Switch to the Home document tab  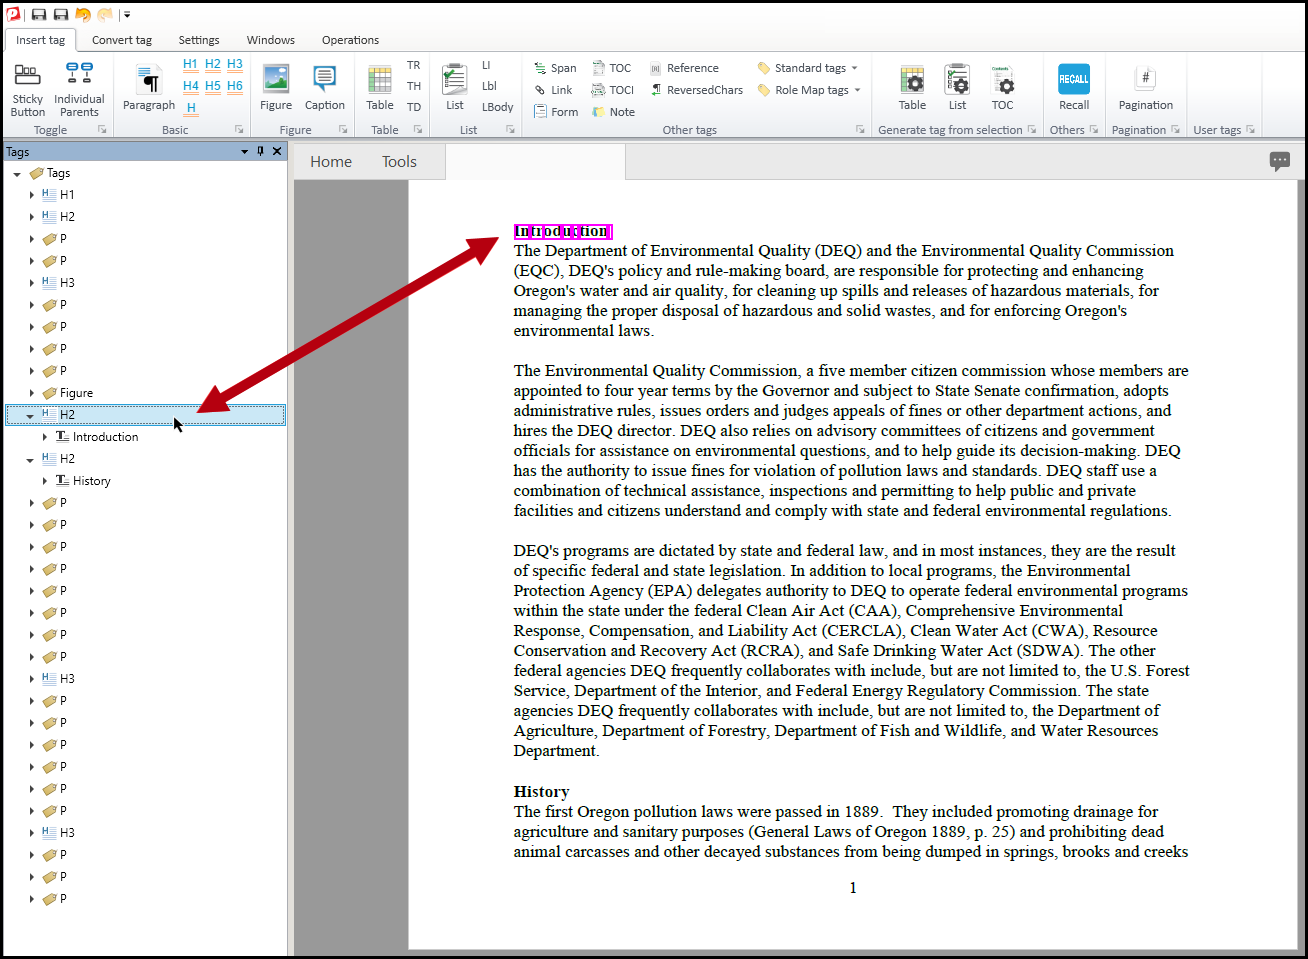pyautogui.click(x=331, y=162)
